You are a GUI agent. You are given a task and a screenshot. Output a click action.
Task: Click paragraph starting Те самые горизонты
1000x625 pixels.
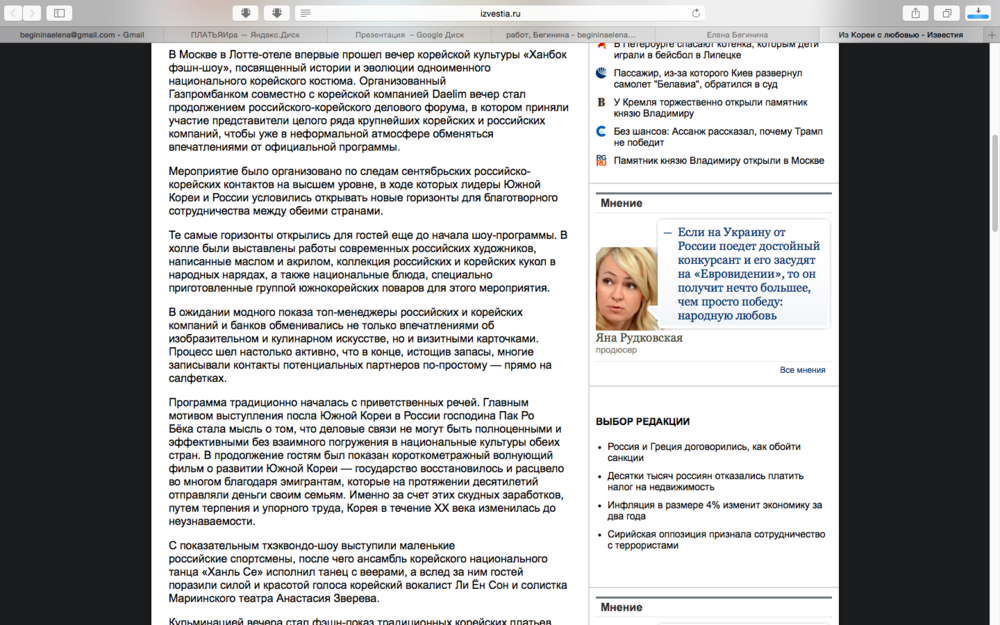(x=368, y=261)
